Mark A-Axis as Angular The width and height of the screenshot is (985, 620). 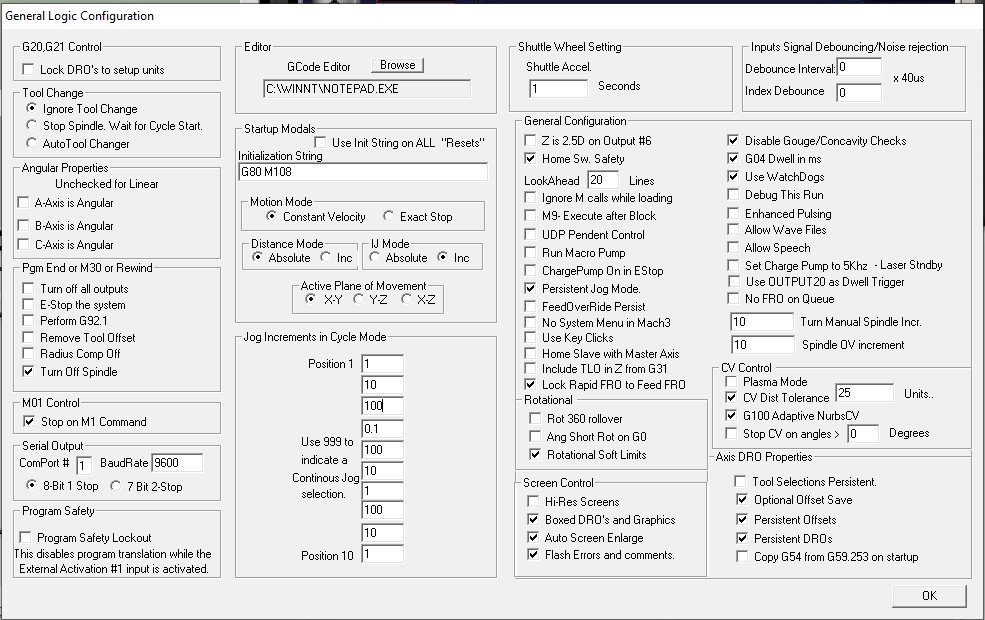(24, 202)
